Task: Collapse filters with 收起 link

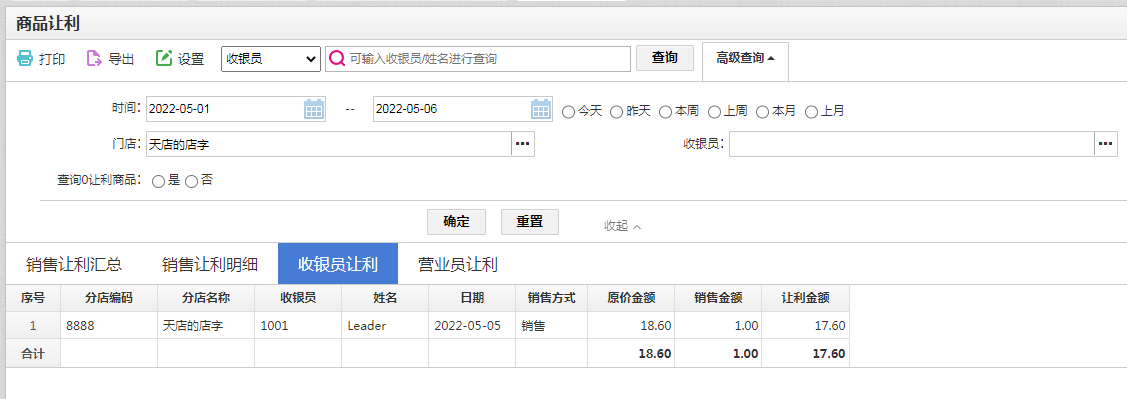Action: coord(622,226)
